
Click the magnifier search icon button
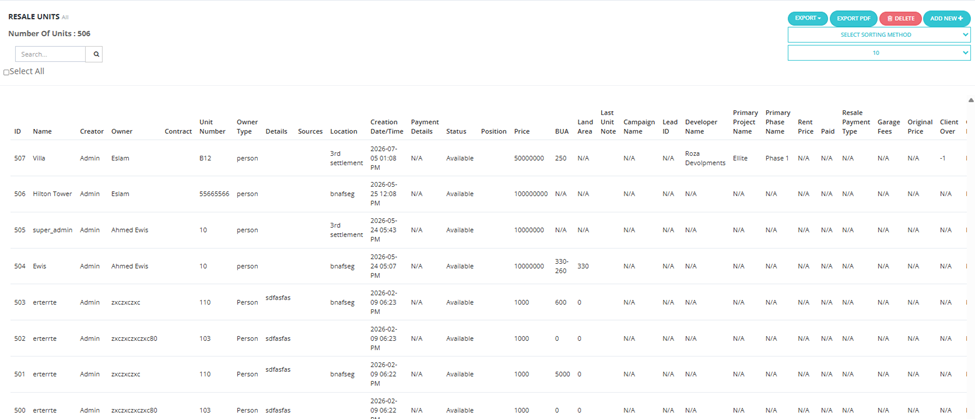coord(96,54)
